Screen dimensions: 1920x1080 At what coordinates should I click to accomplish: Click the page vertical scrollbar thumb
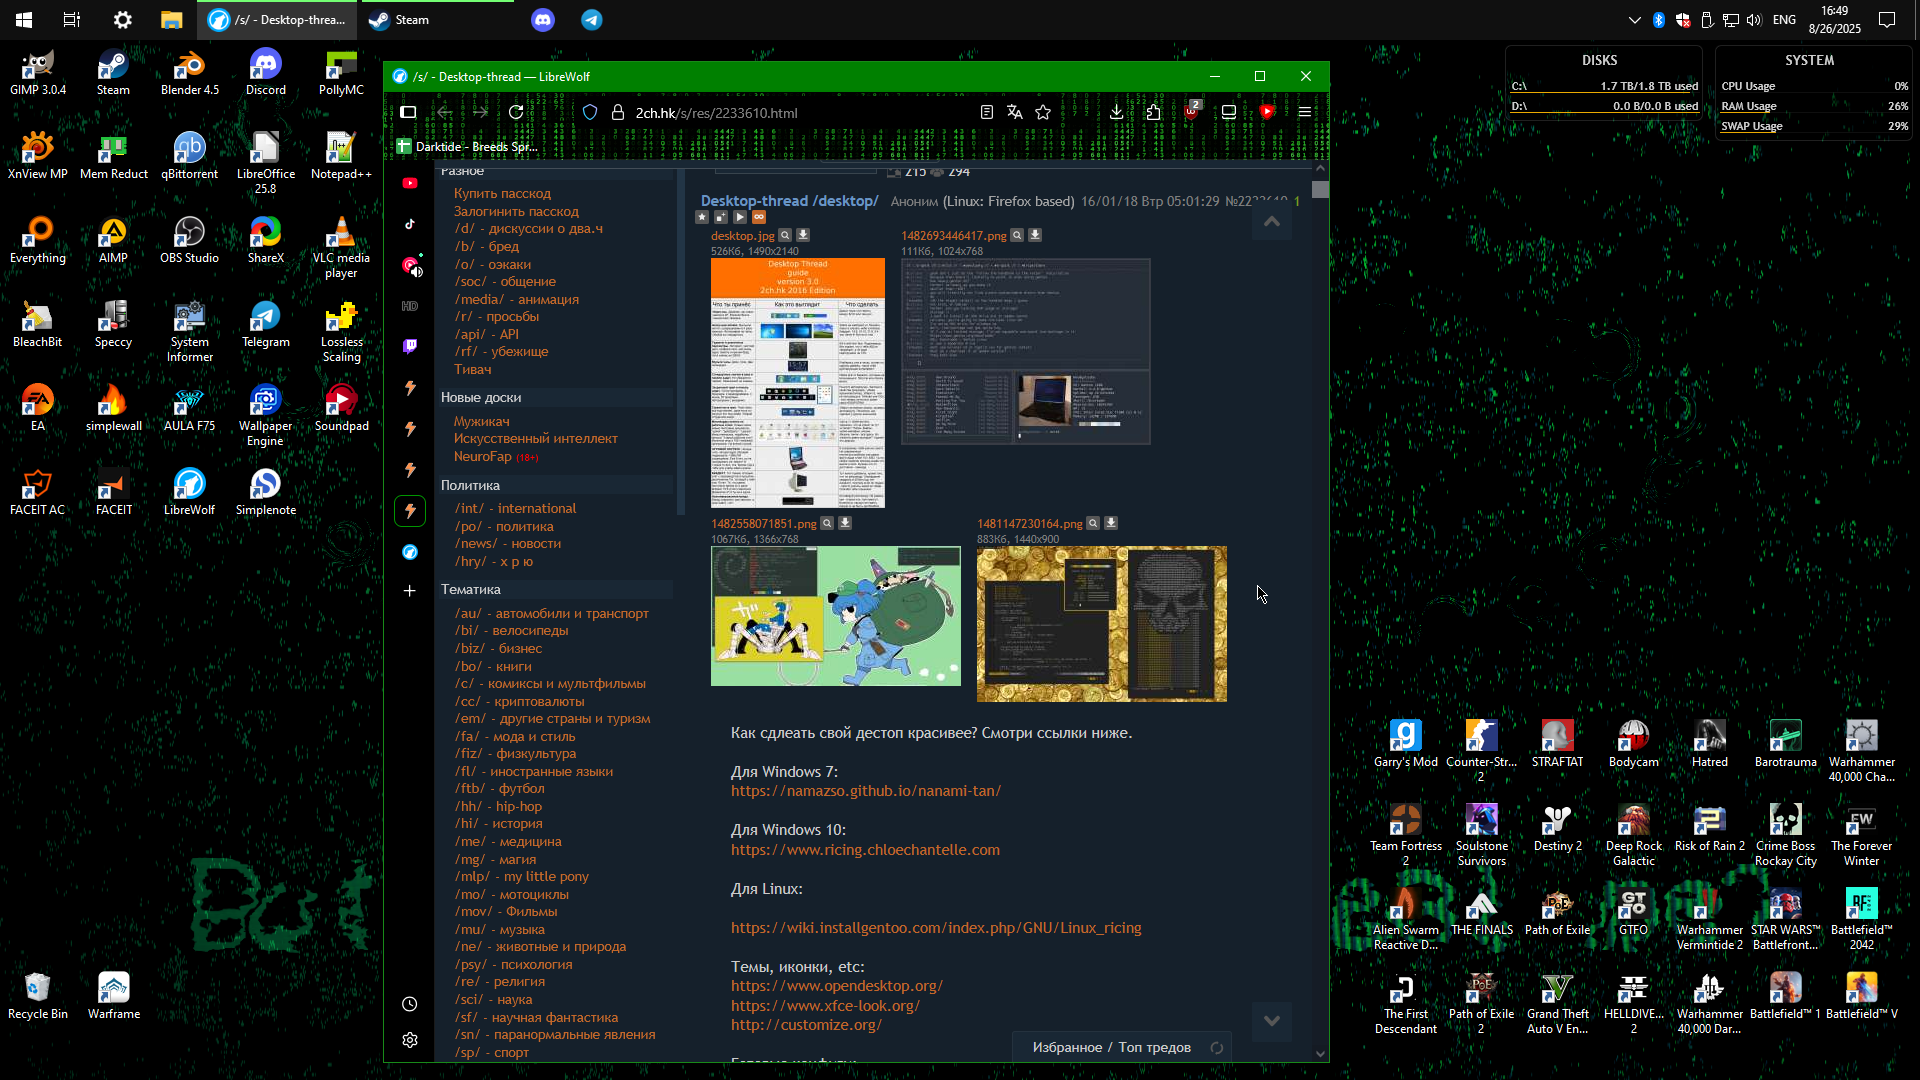(x=1321, y=189)
